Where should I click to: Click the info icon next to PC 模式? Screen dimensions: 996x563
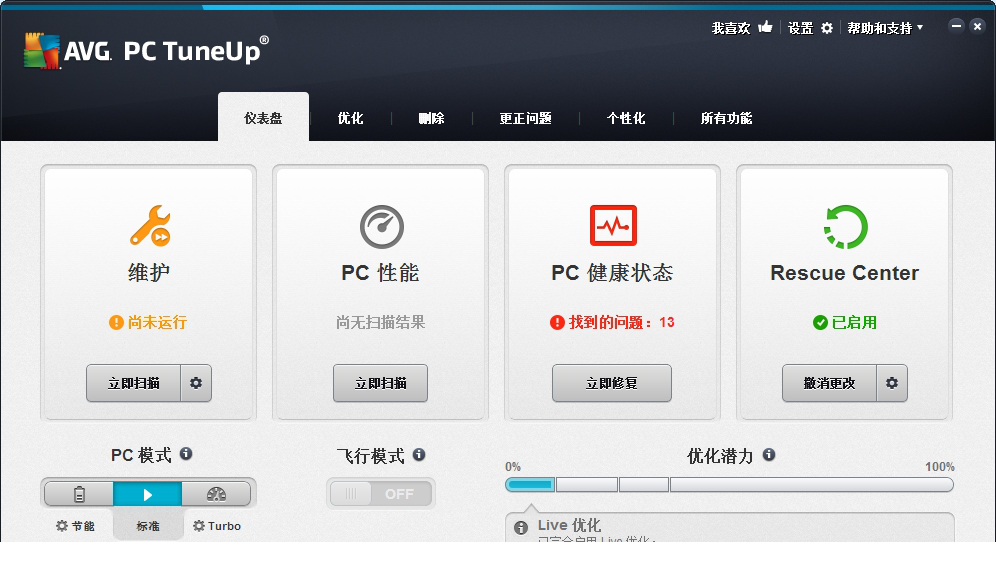click(x=185, y=454)
